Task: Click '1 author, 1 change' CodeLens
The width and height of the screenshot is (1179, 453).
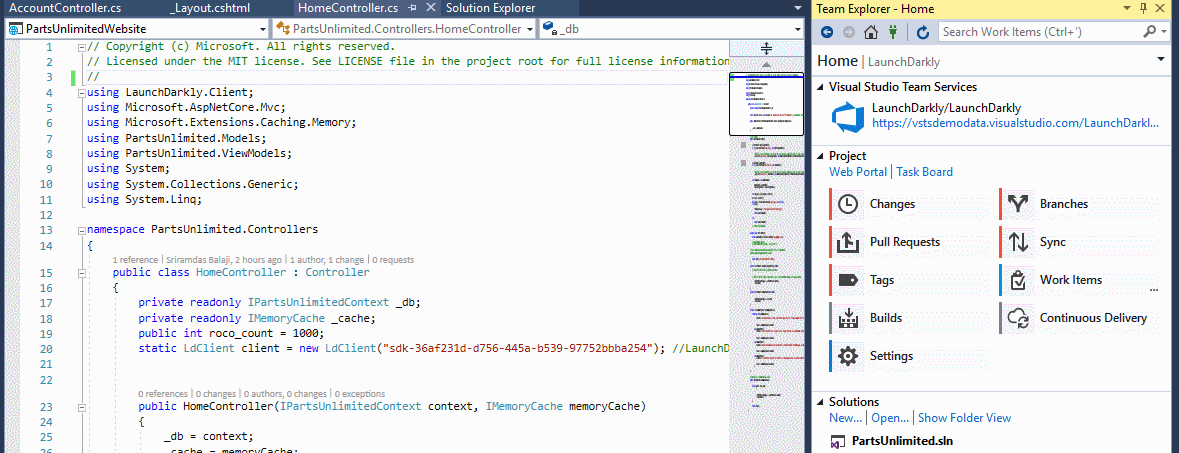Action: click(x=327, y=260)
